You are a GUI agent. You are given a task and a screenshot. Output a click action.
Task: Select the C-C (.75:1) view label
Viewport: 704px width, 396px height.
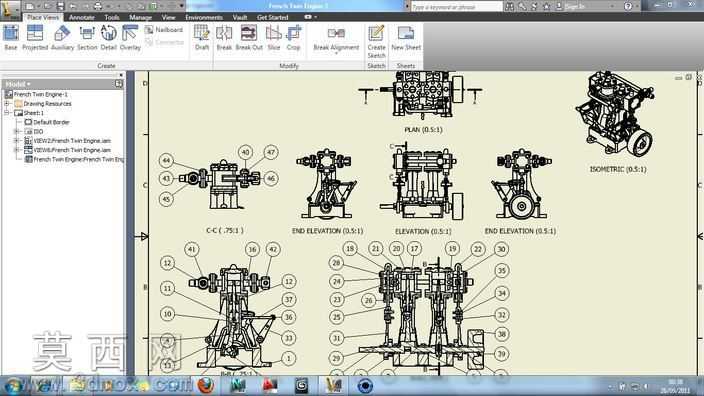(224, 230)
